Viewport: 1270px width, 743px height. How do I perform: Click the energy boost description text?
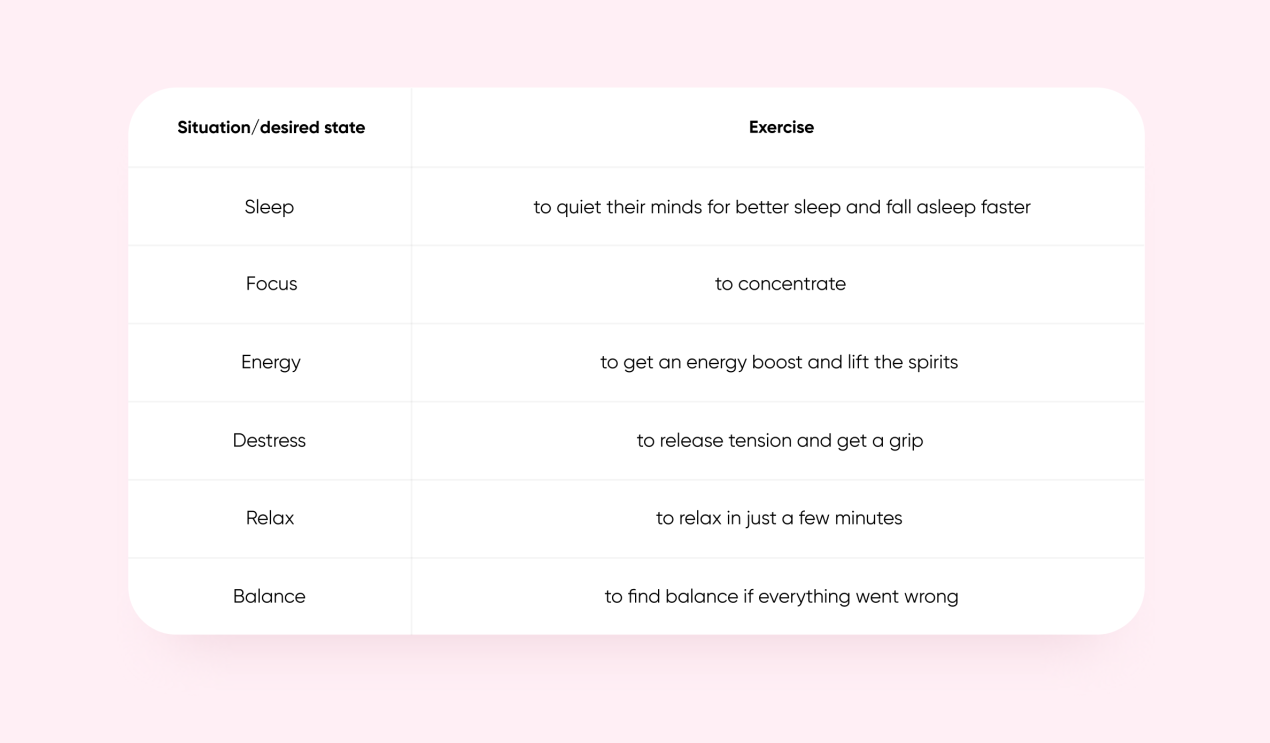coord(779,362)
